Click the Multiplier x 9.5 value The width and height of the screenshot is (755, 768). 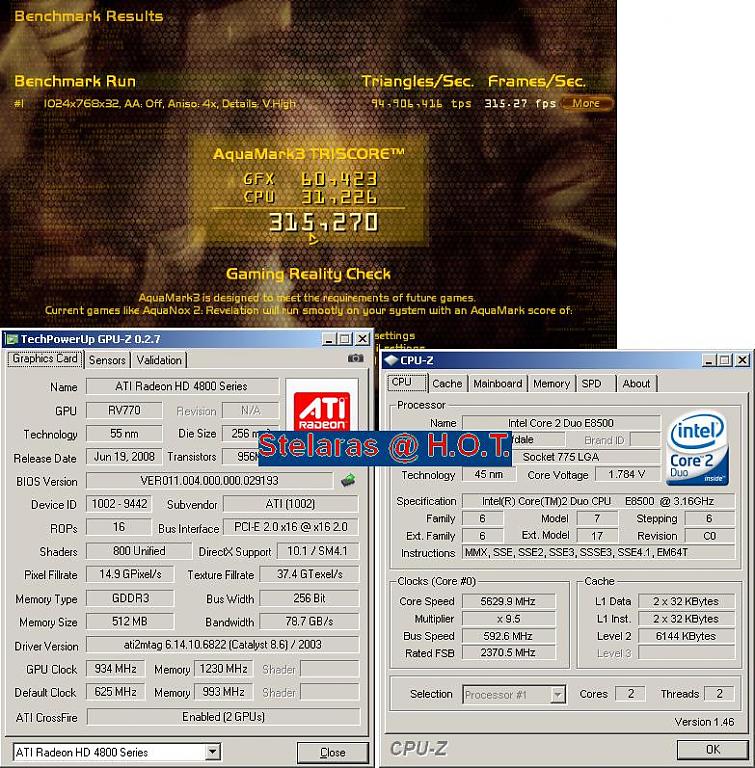508,619
